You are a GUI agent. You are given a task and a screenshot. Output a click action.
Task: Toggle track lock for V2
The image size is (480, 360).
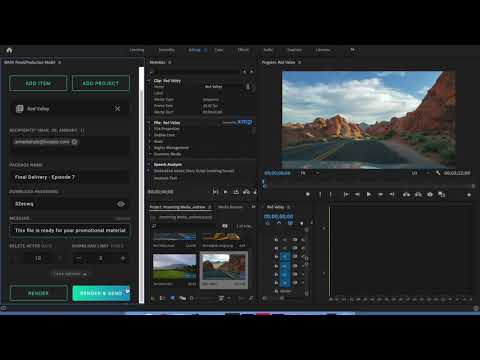point(276,248)
